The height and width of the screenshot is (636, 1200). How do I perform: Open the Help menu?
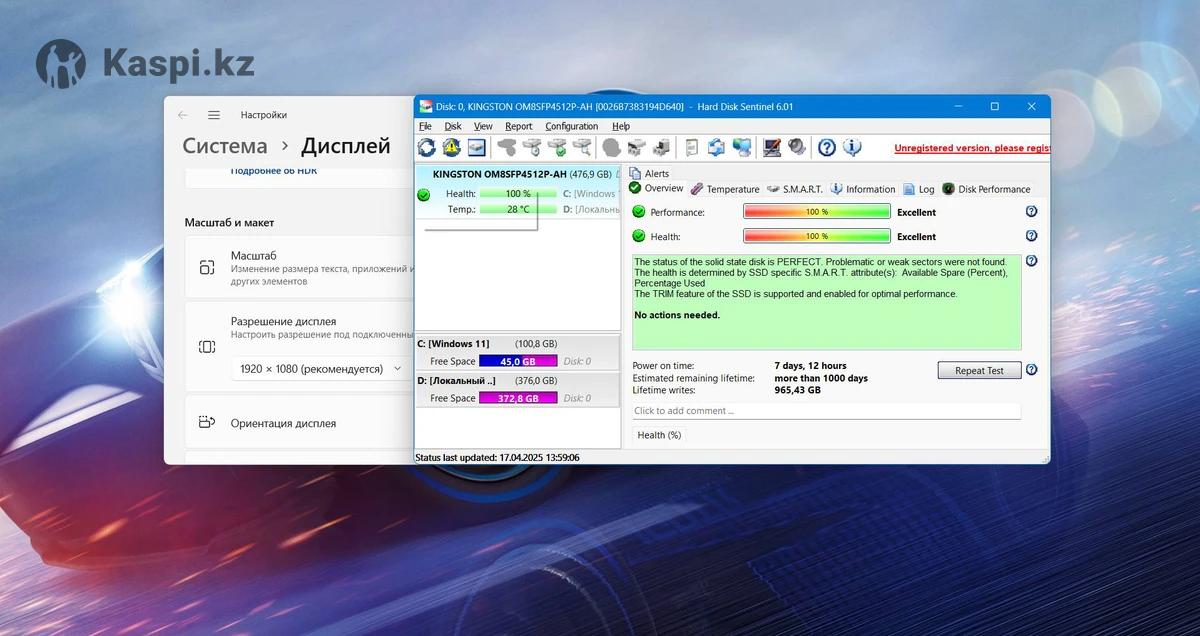click(x=621, y=126)
